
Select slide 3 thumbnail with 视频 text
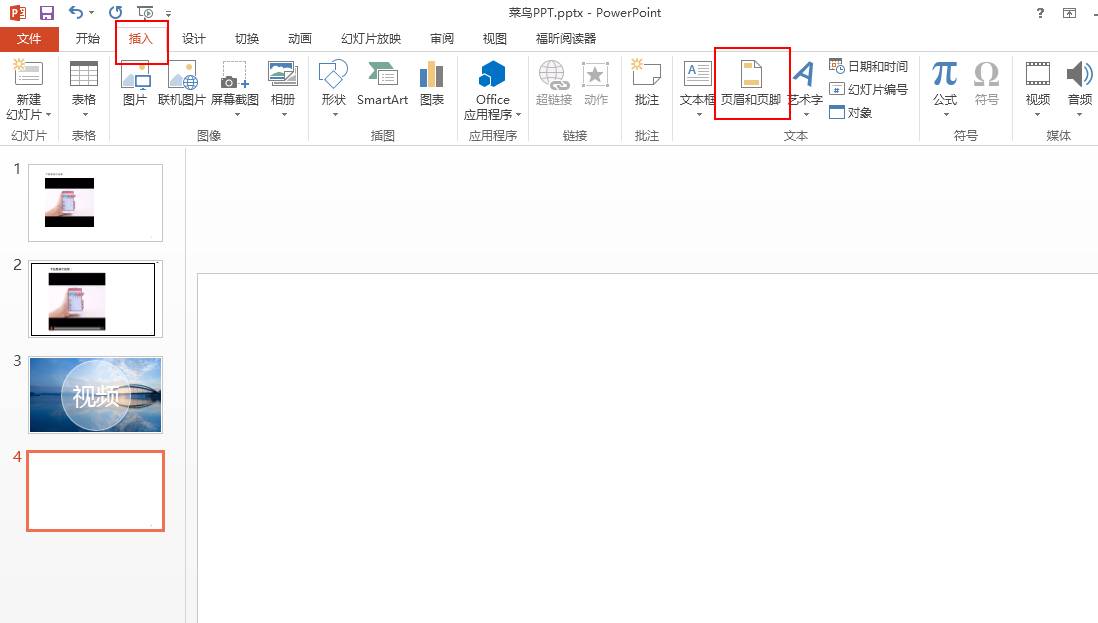[95, 395]
